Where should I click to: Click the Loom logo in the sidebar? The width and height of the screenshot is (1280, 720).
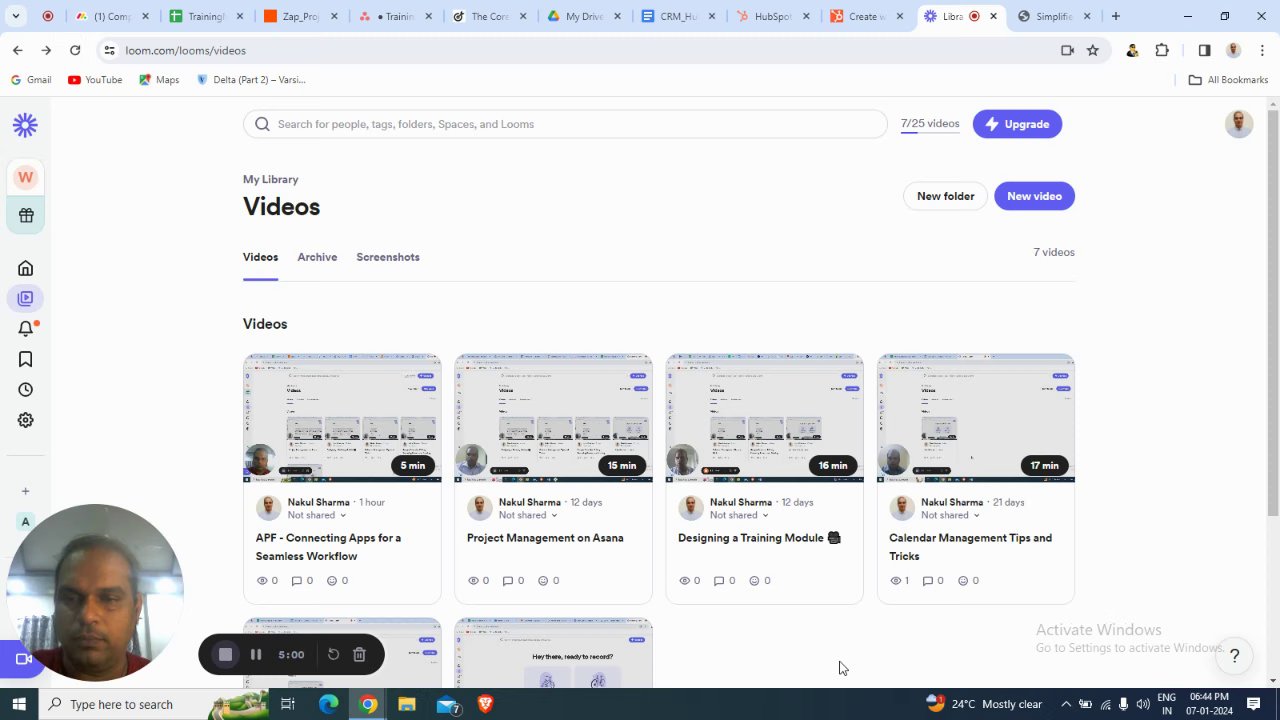(25, 125)
